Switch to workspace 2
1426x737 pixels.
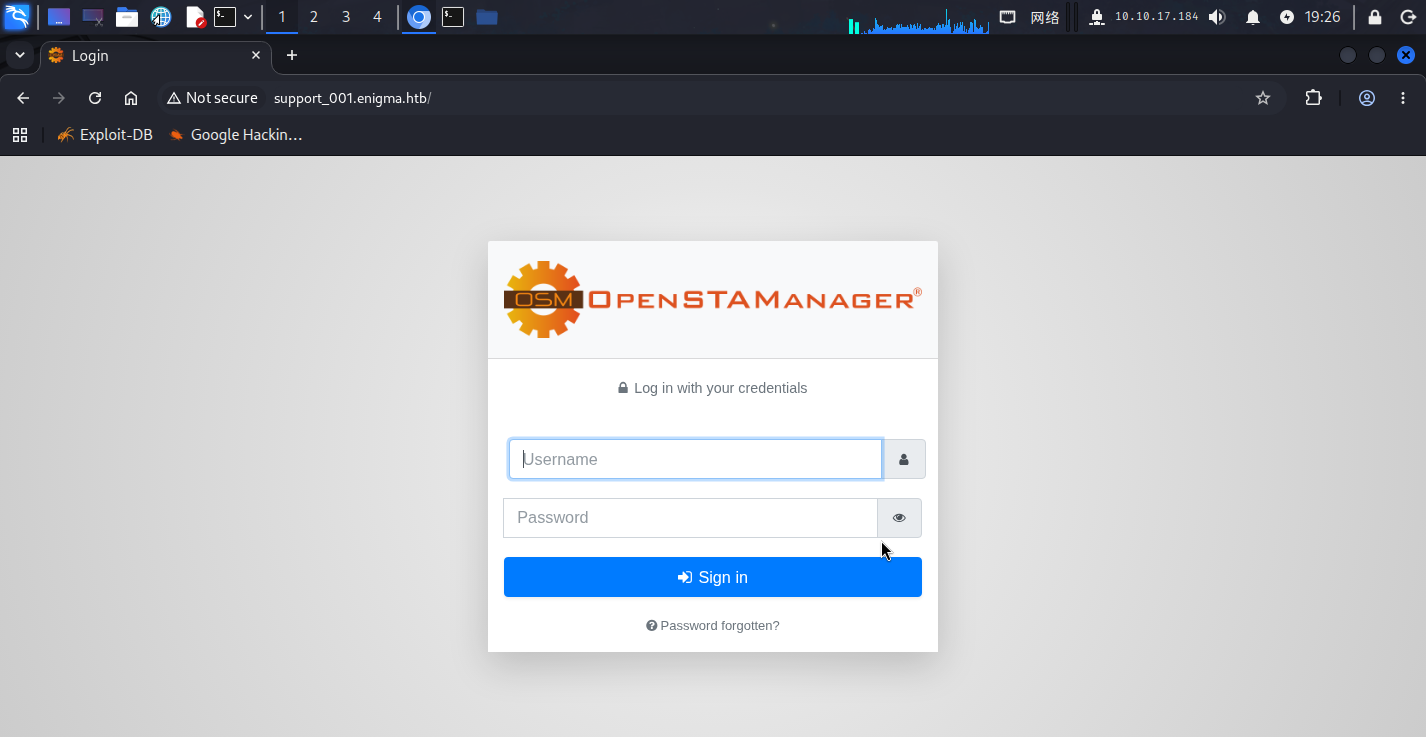pyautogui.click(x=314, y=17)
